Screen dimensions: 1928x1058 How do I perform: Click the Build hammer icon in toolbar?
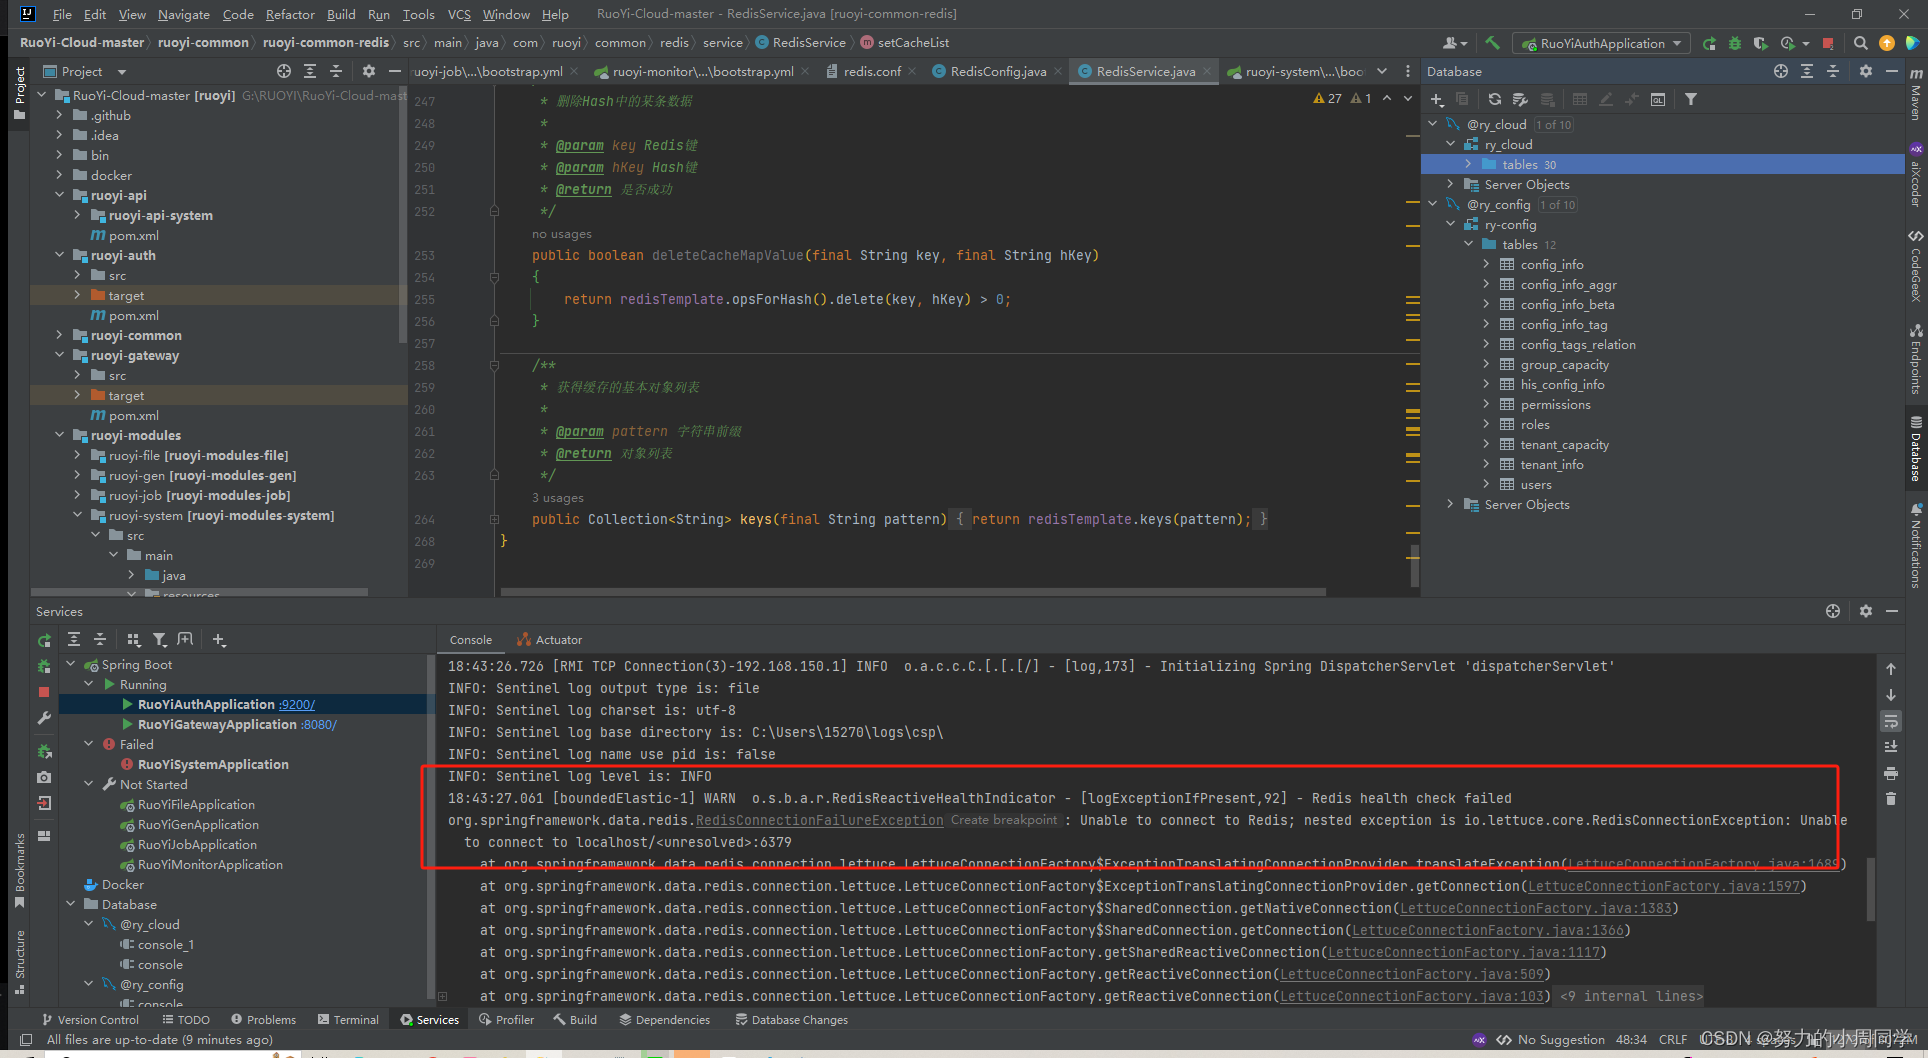coord(1493,43)
